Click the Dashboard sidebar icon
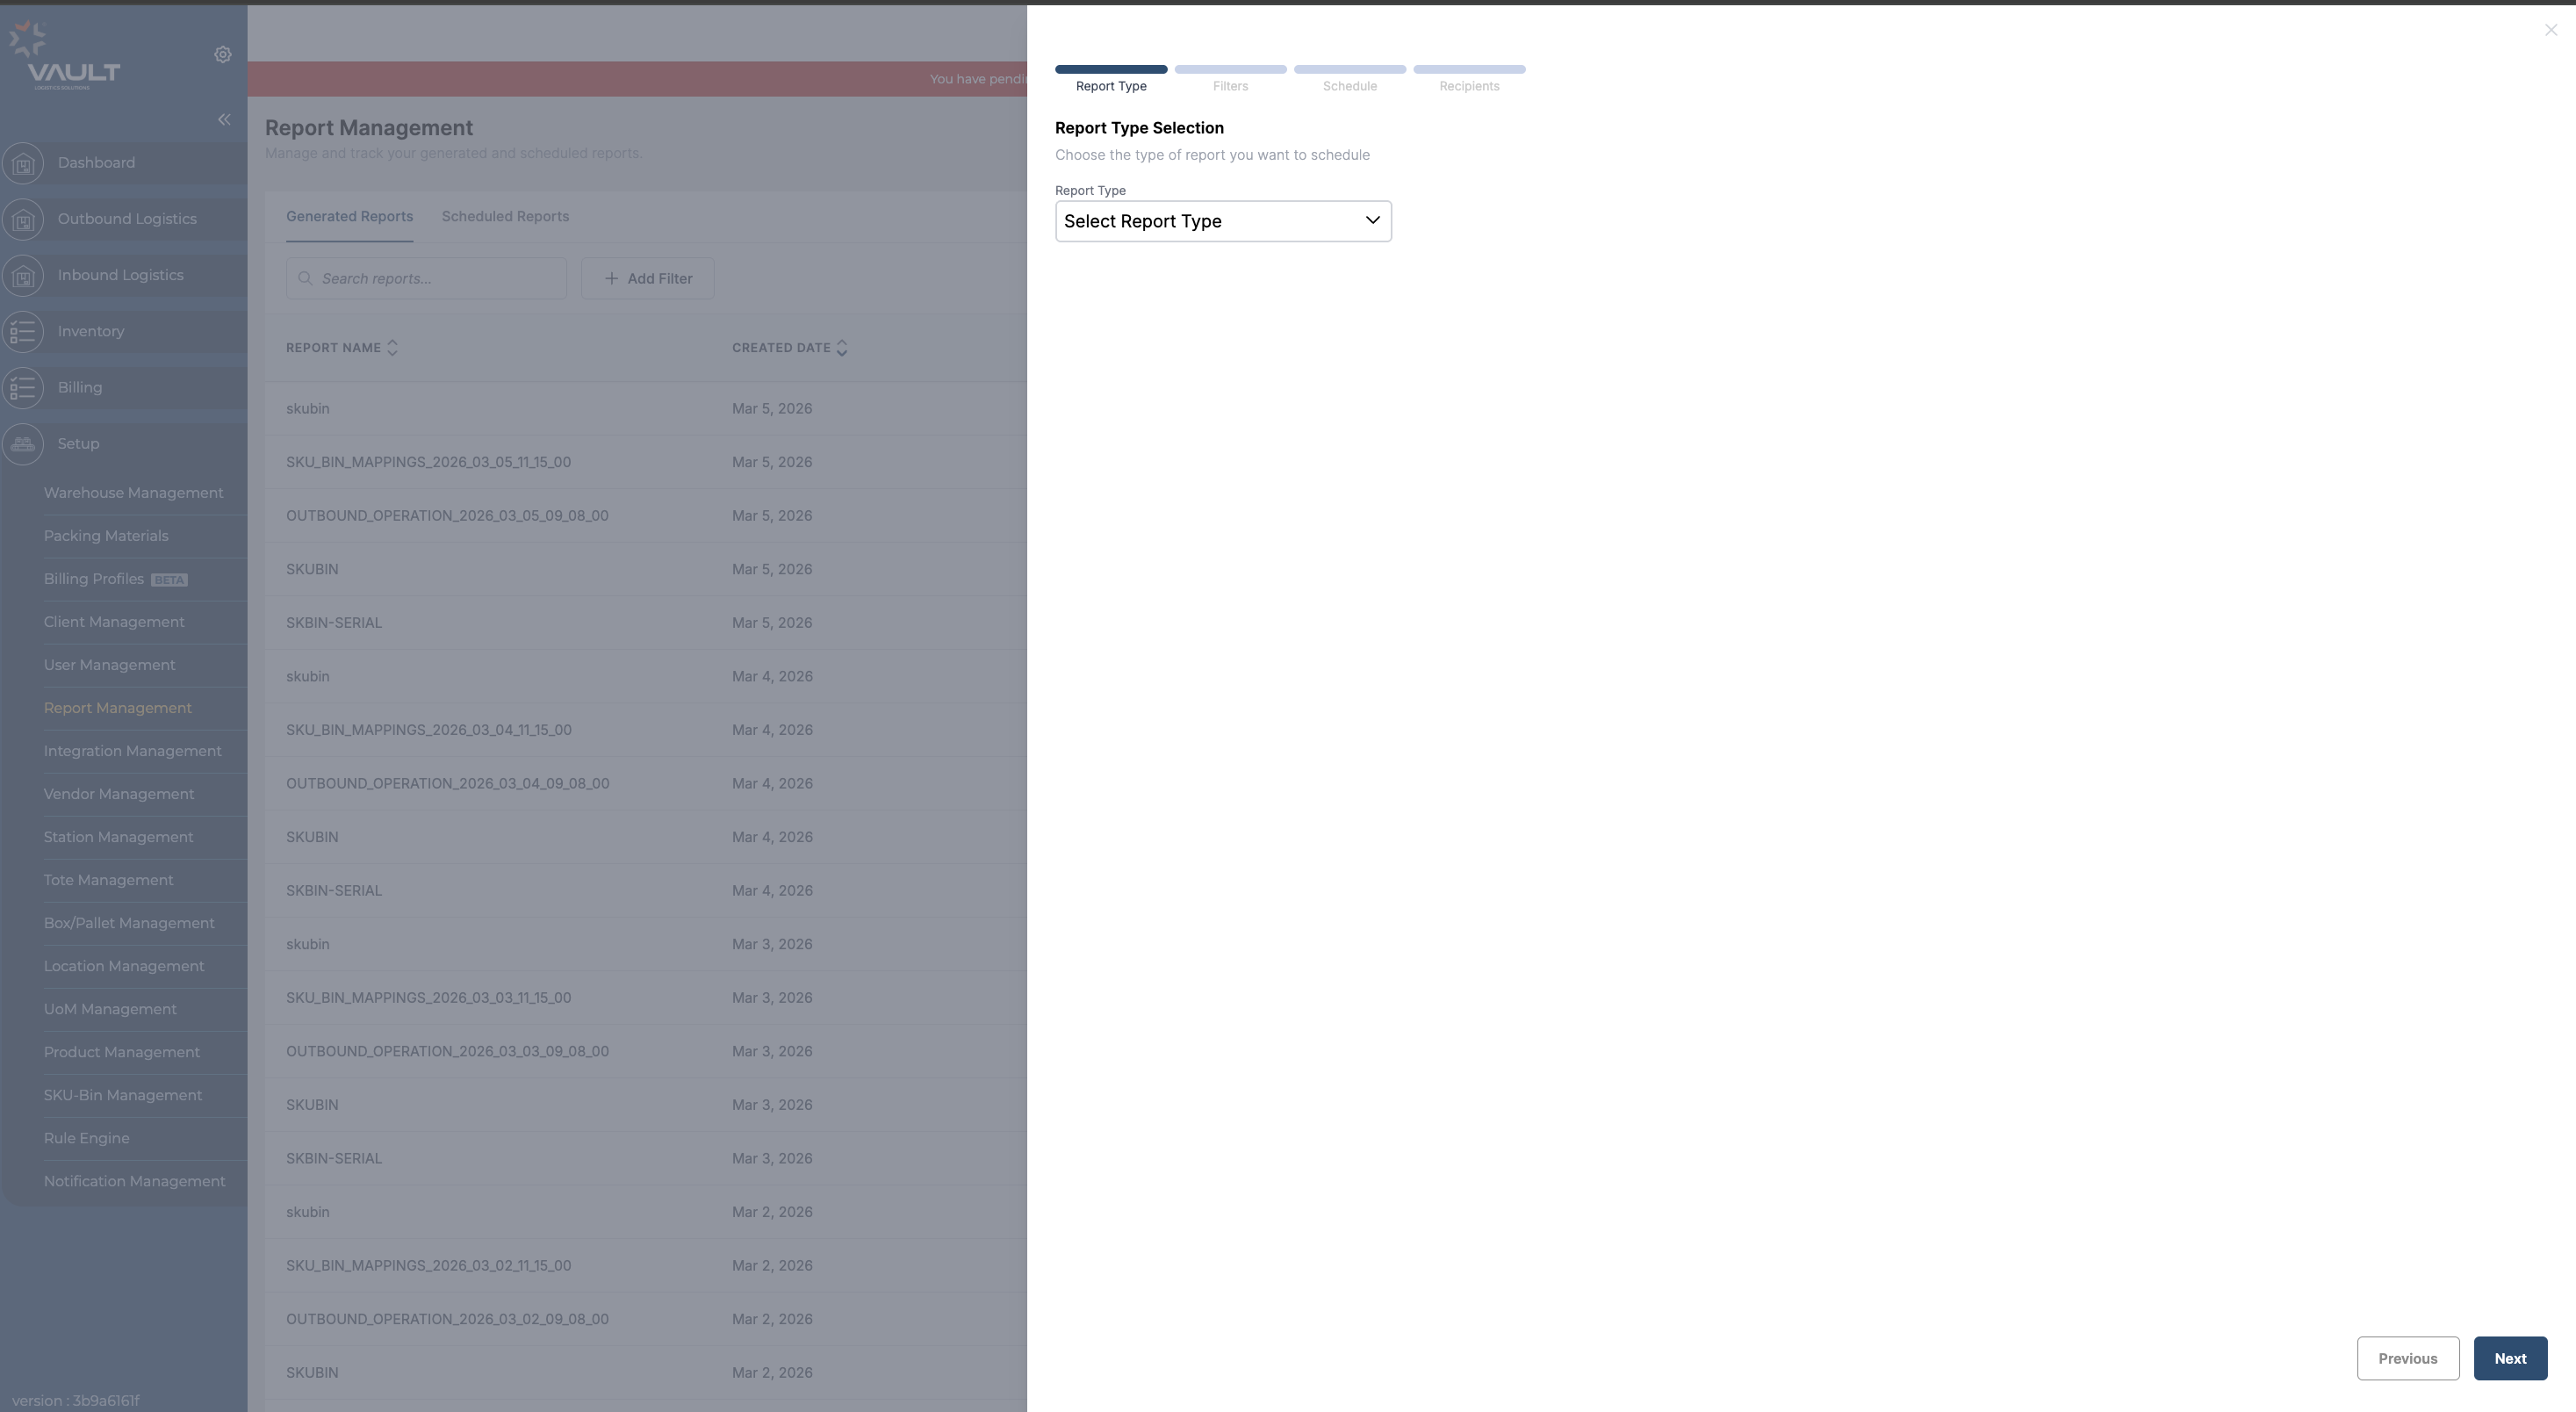 tap(23, 164)
